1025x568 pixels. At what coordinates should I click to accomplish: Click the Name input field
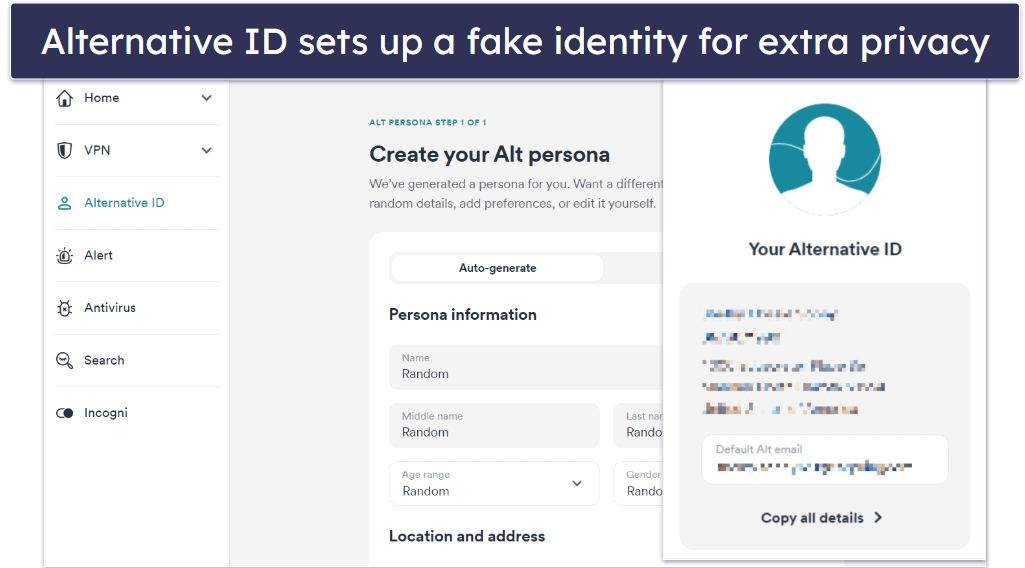point(525,367)
